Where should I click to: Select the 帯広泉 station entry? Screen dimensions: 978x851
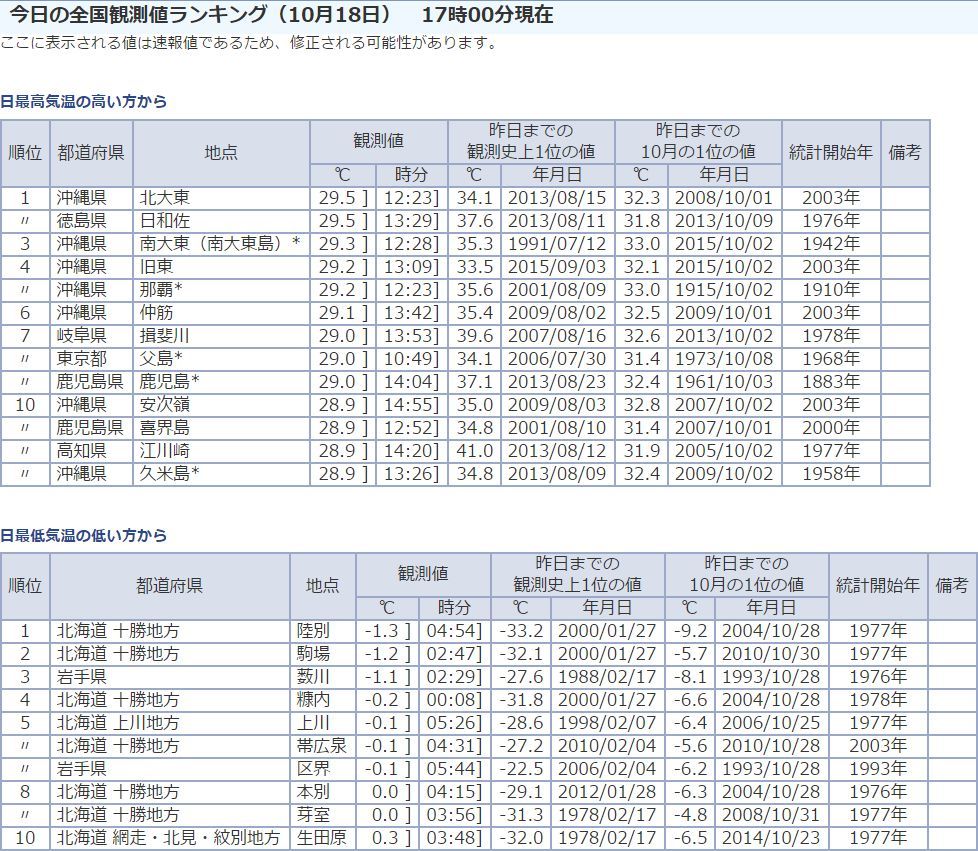click(321, 746)
